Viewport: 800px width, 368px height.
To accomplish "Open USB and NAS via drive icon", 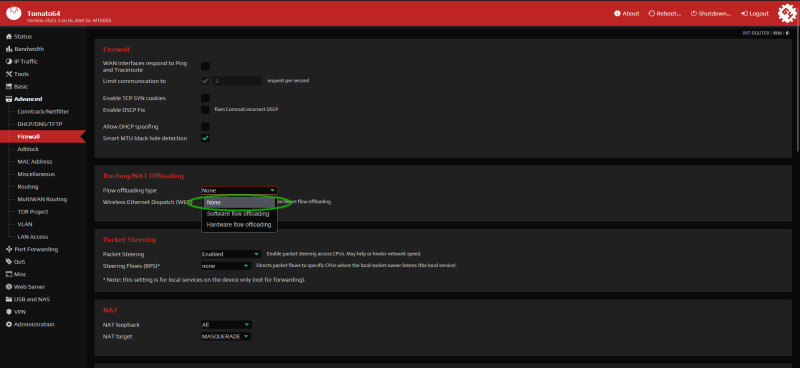I will click(9, 300).
